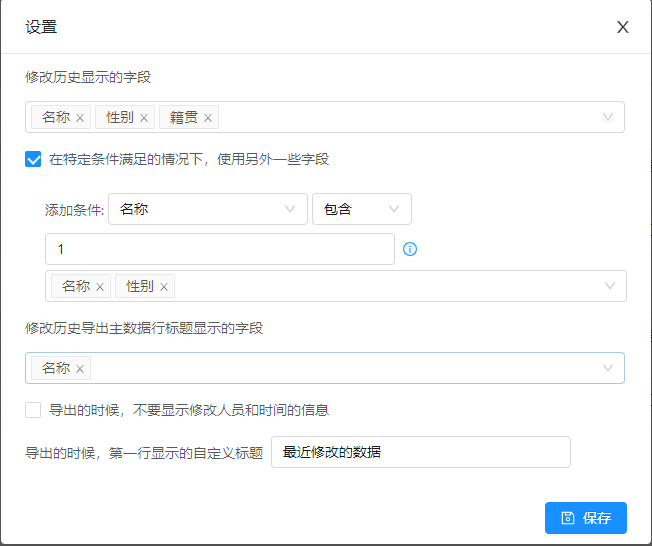Click the condition value input containing 1
Viewport: 652px width, 546px height.
coord(220,249)
